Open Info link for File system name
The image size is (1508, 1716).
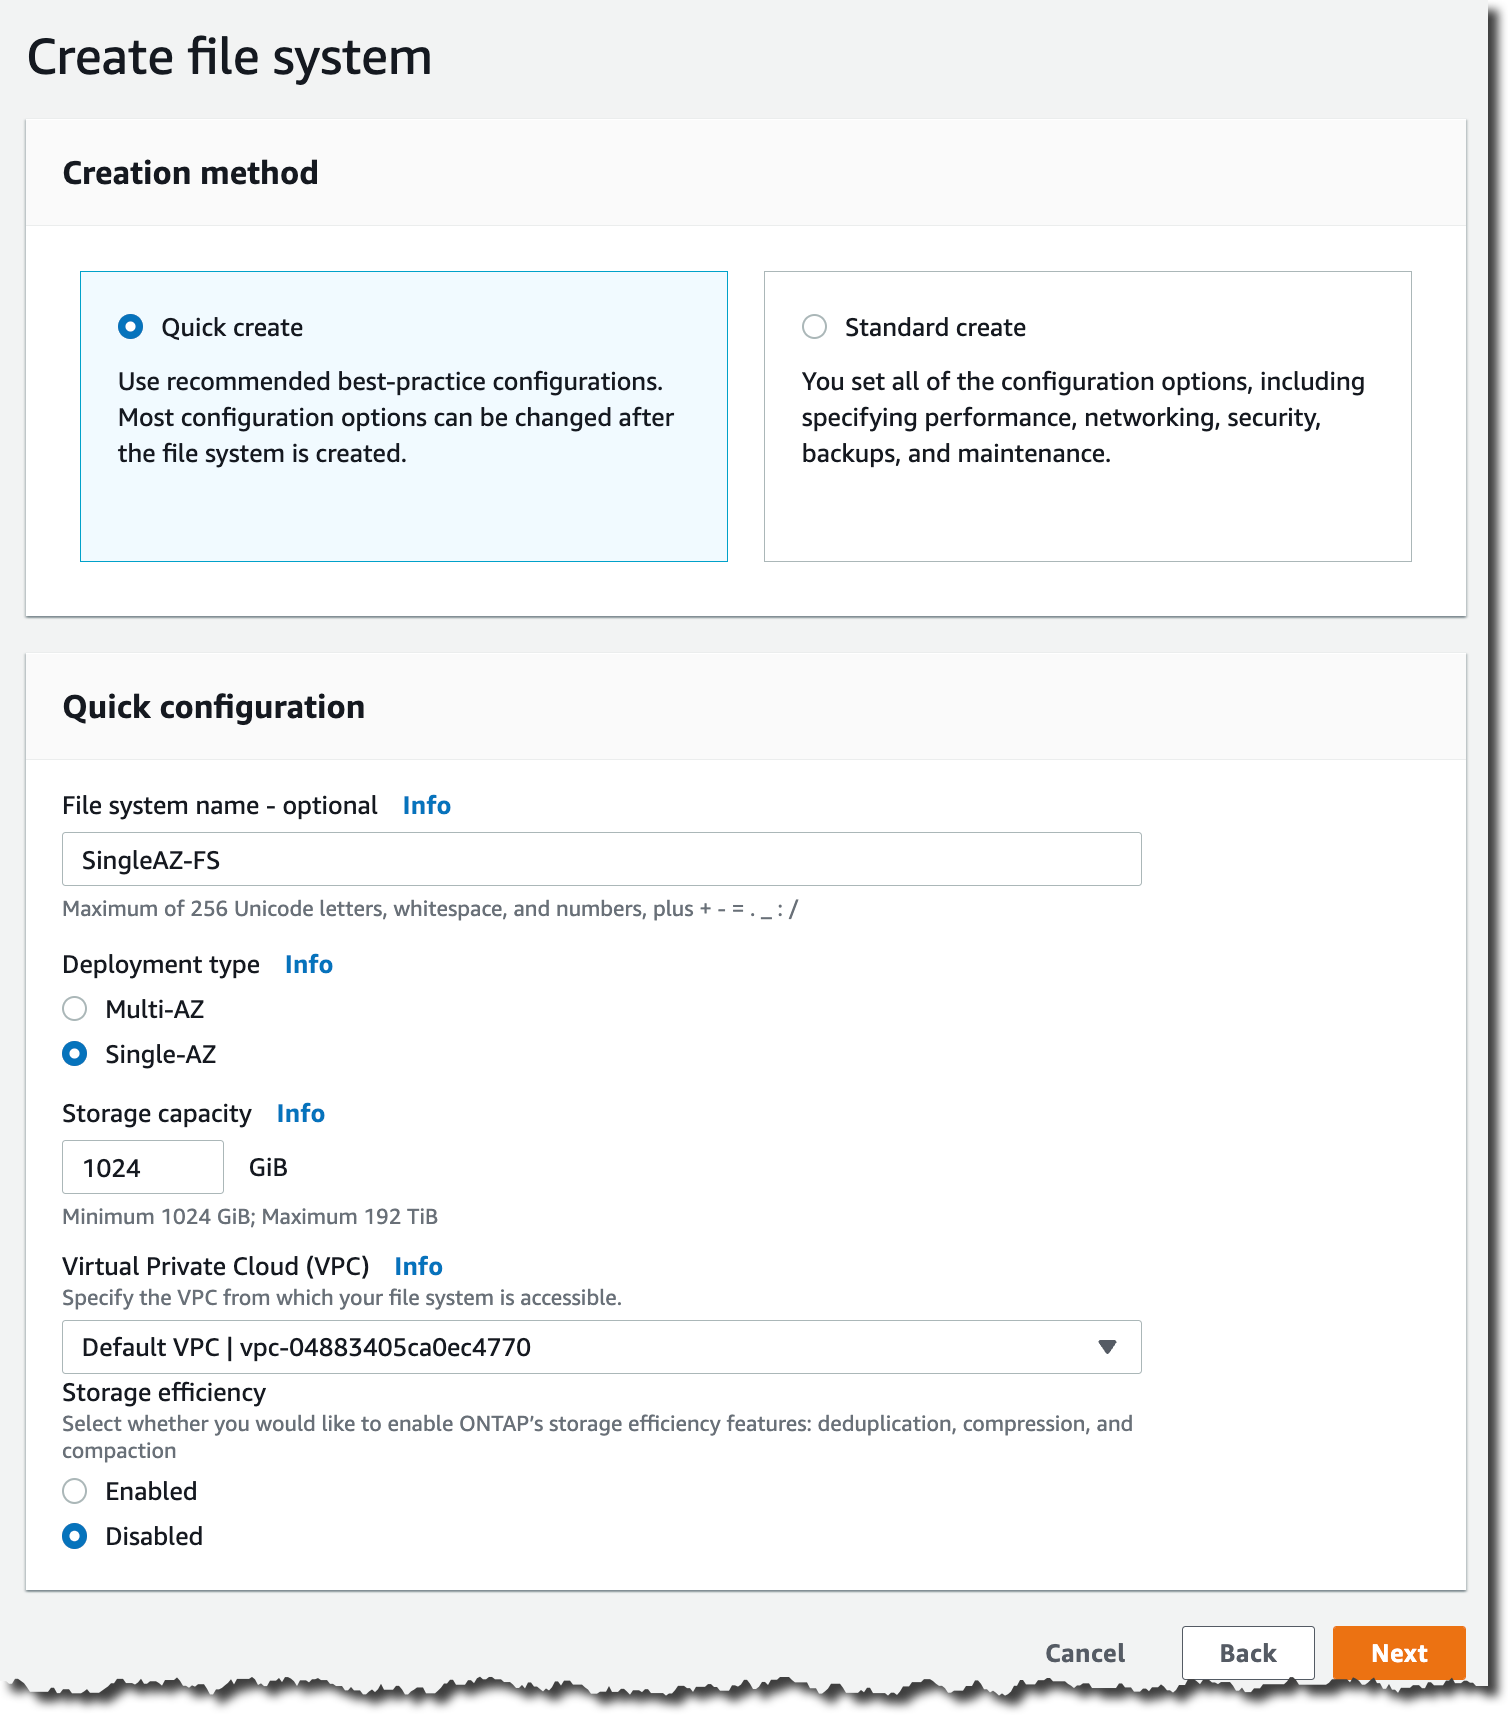[x=426, y=806]
